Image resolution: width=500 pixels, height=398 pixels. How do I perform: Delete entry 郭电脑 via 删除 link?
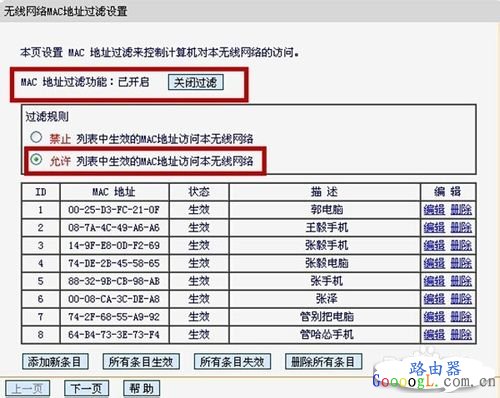coord(461,210)
